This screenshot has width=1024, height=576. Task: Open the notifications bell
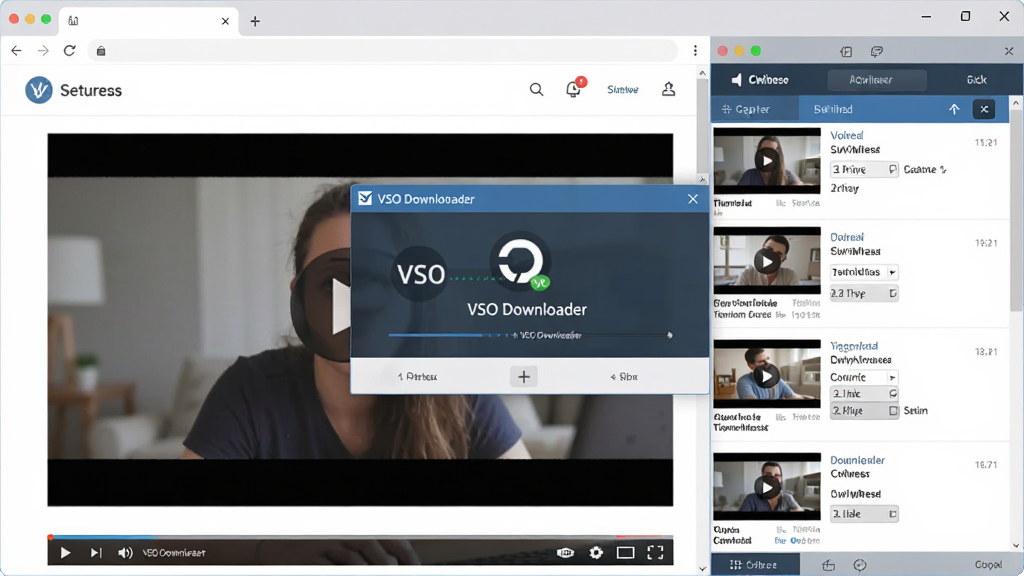point(573,89)
